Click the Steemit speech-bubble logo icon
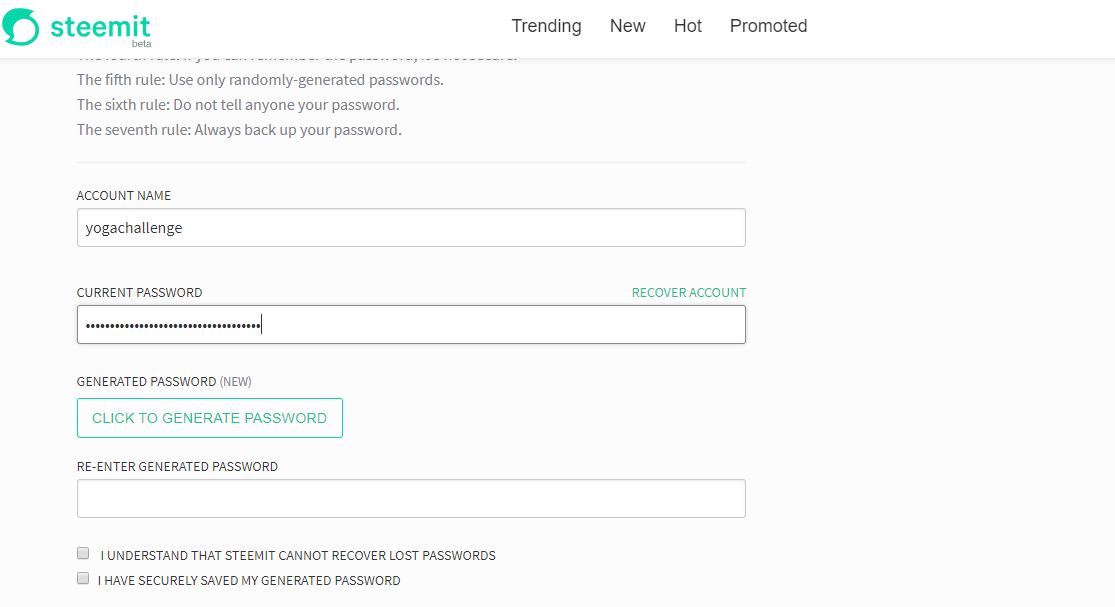Viewport: 1115px width, 607px height. pos(21,27)
